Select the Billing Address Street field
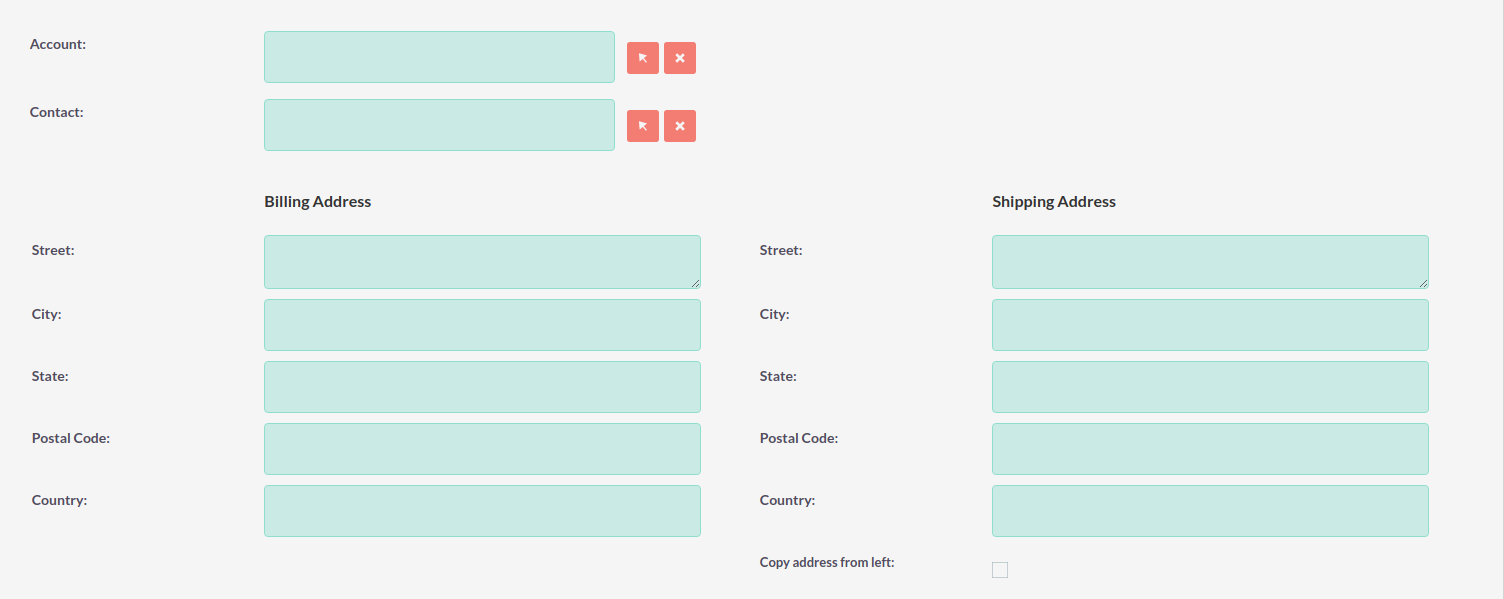This screenshot has width=1504, height=599. [x=482, y=261]
